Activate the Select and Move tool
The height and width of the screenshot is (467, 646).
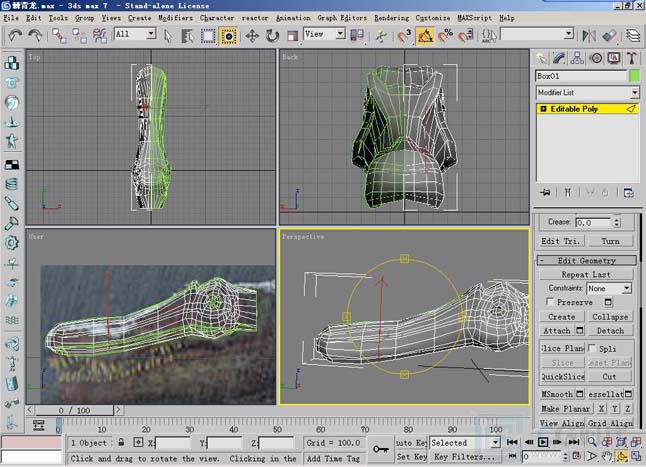(x=252, y=36)
